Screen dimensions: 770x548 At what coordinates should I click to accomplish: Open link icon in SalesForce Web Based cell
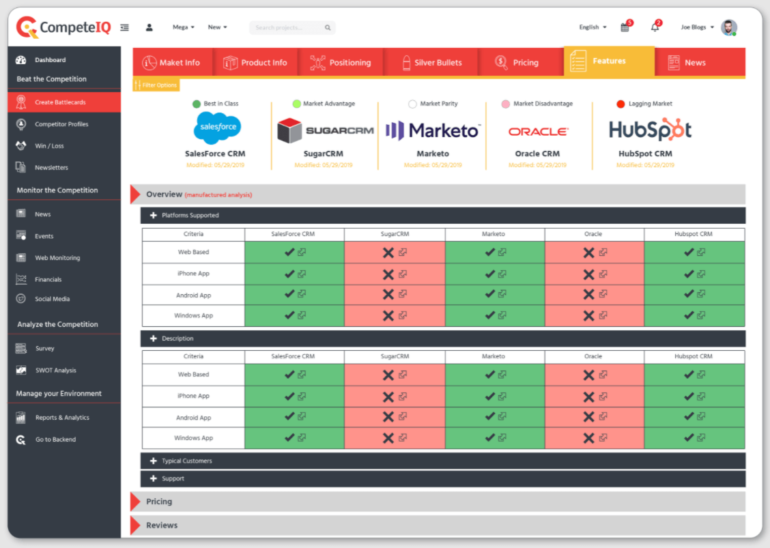(301, 253)
